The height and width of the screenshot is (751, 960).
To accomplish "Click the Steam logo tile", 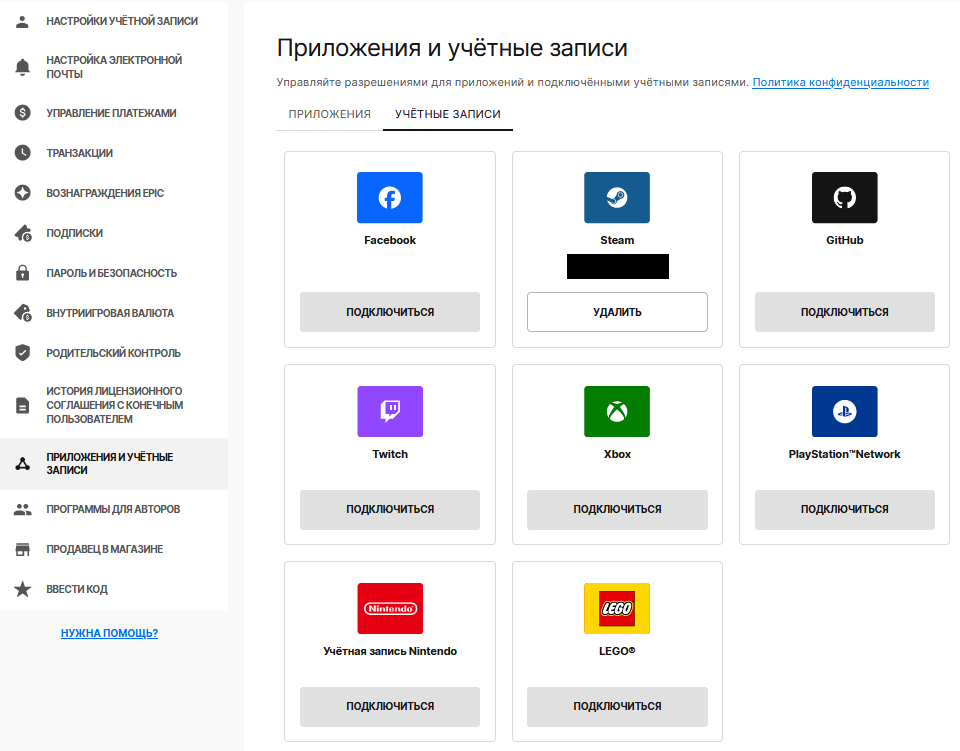I will (x=617, y=198).
